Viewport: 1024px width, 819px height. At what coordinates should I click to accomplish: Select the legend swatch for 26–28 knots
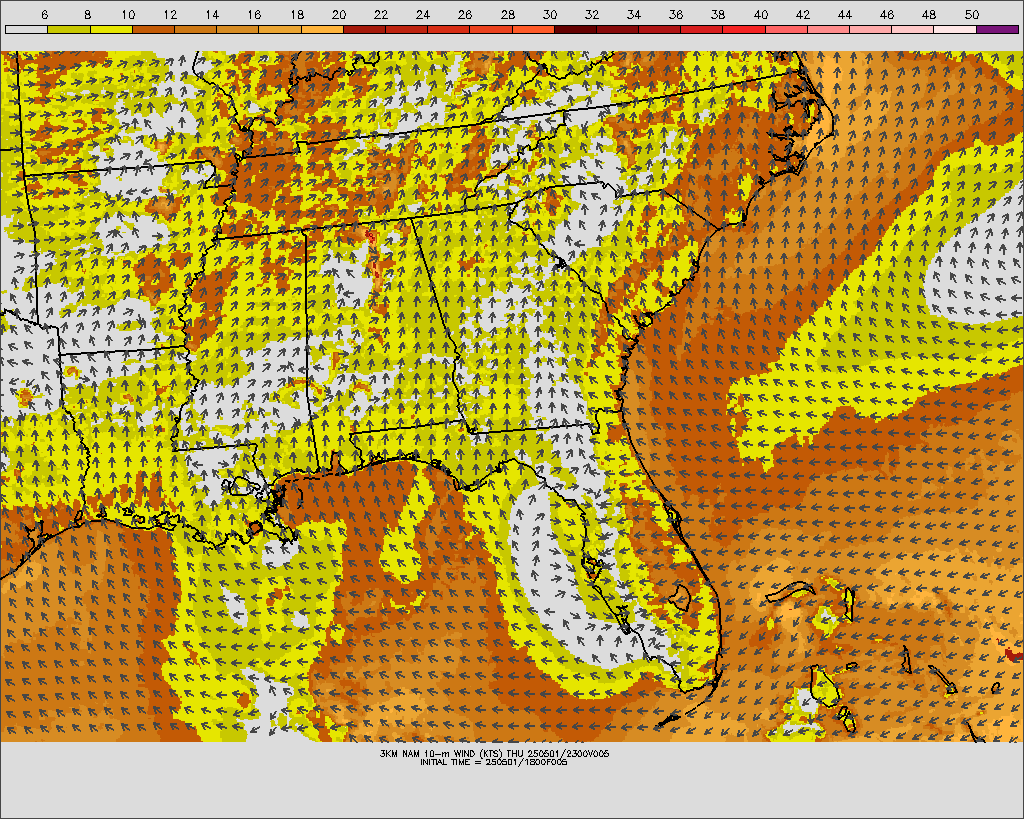(x=491, y=29)
